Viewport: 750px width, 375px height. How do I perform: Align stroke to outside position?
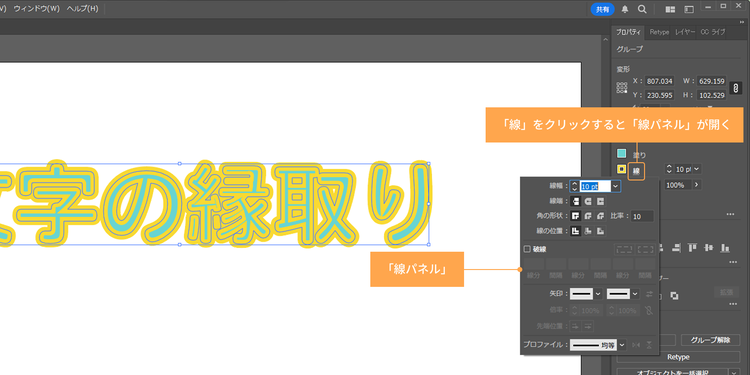tap(601, 231)
